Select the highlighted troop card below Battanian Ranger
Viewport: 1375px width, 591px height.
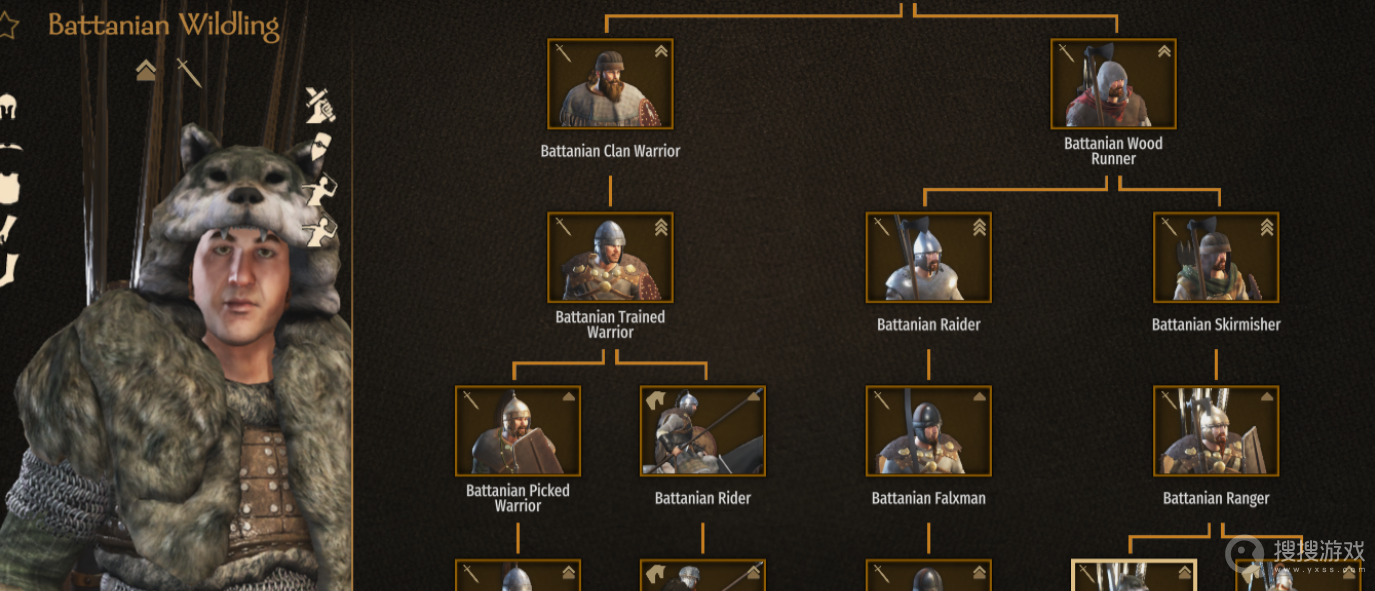pyautogui.click(x=1134, y=575)
